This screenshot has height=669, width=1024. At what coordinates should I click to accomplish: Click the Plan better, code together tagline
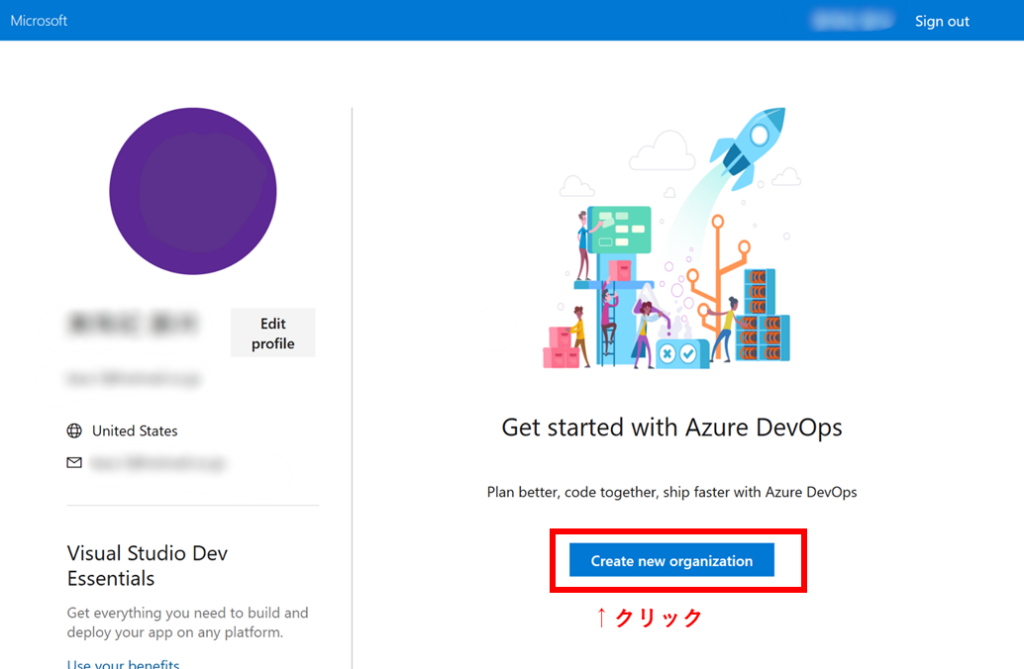pyautogui.click(x=671, y=492)
